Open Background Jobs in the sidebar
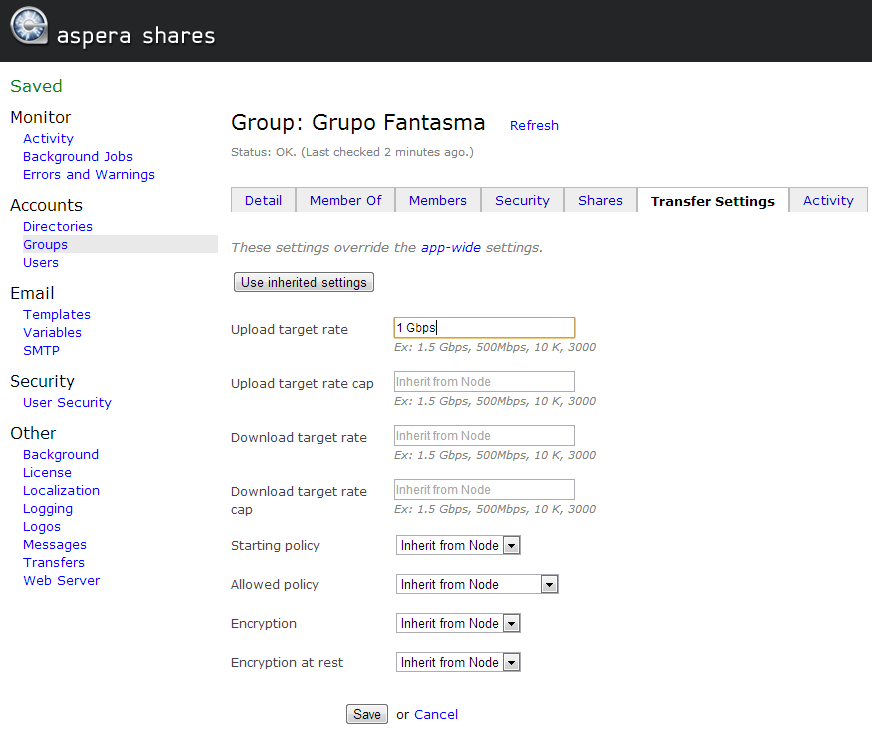 (x=78, y=156)
